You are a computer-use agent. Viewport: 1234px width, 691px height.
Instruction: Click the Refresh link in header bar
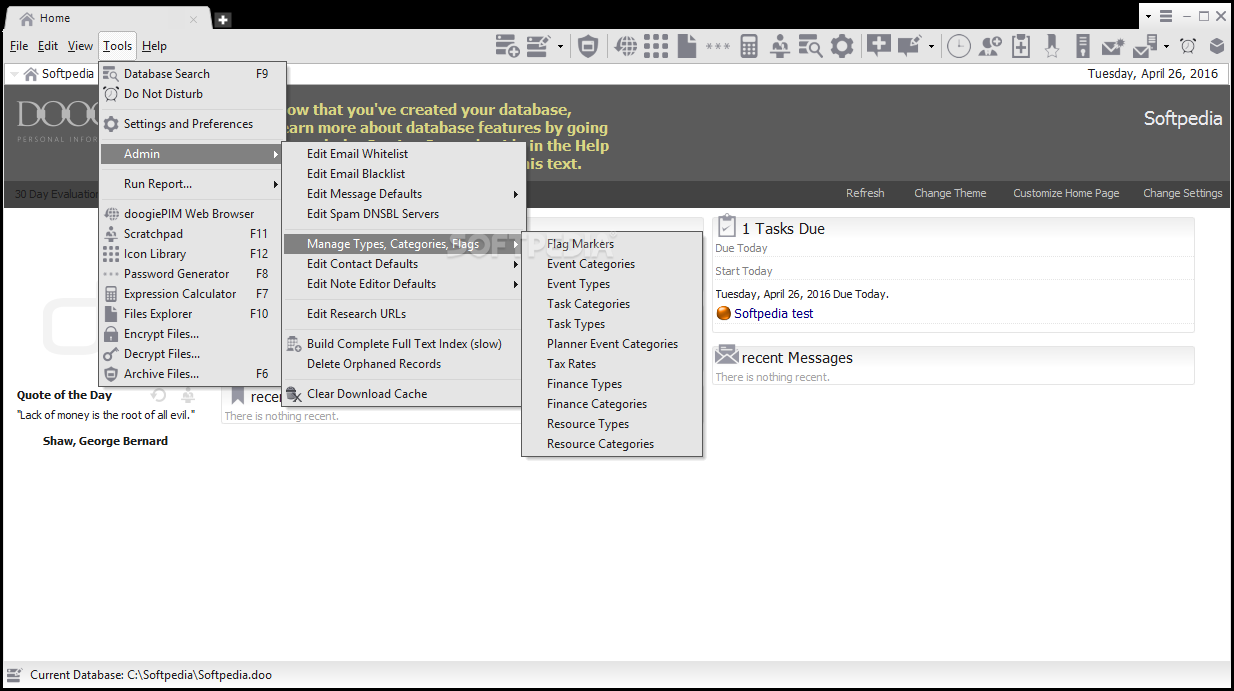[865, 193]
